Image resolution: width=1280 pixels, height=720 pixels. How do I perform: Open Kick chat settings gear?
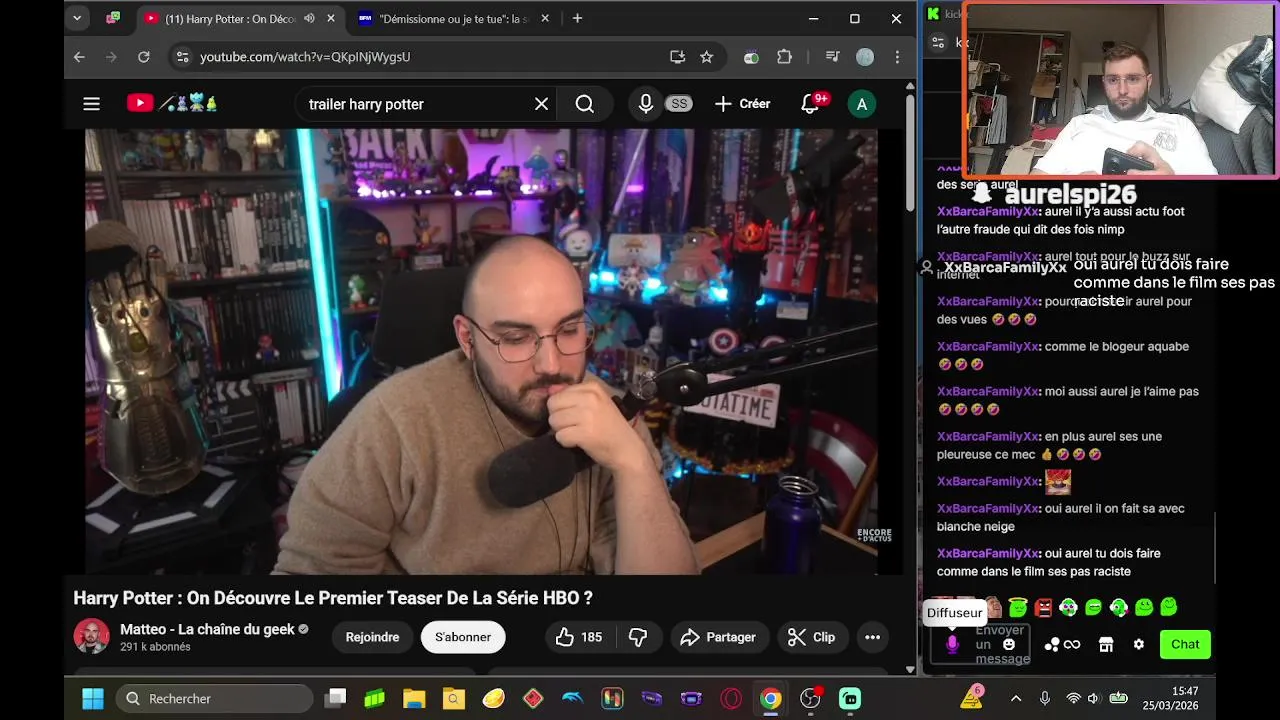click(1138, 645)
